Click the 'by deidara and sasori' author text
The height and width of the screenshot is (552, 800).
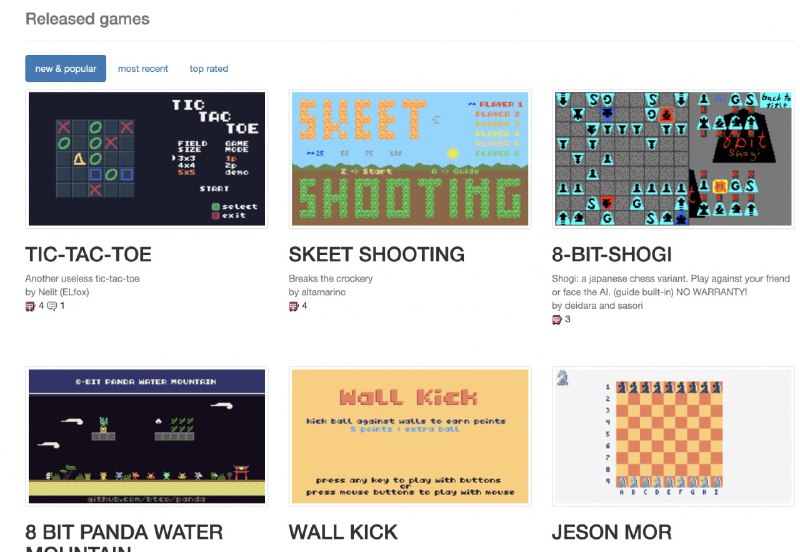tap(597, 306)
